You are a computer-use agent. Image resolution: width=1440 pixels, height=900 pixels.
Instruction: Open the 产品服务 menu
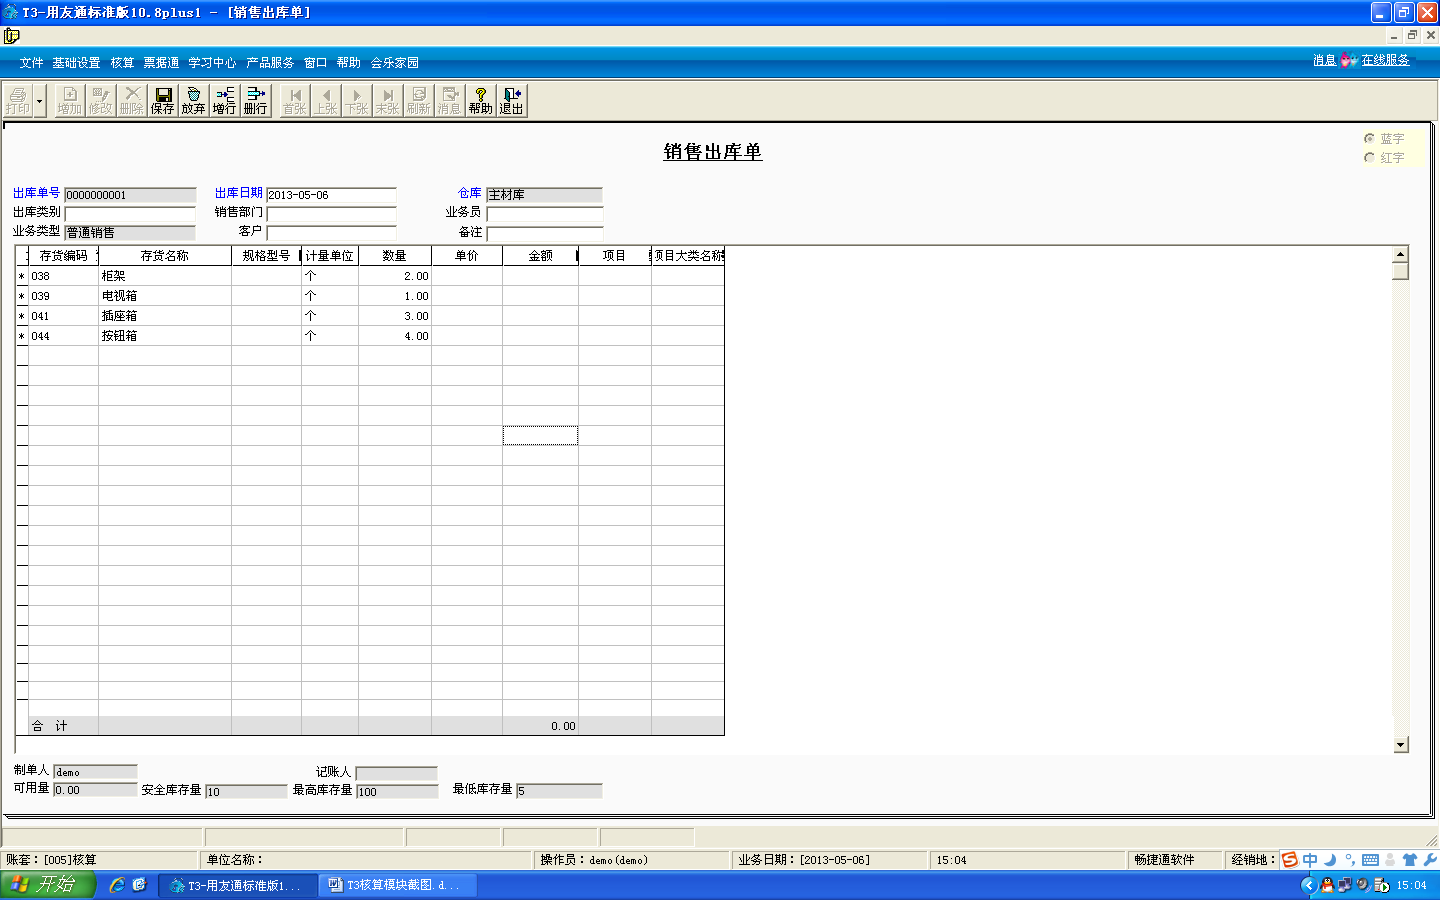pyautogui.click(x=270, y=62)
